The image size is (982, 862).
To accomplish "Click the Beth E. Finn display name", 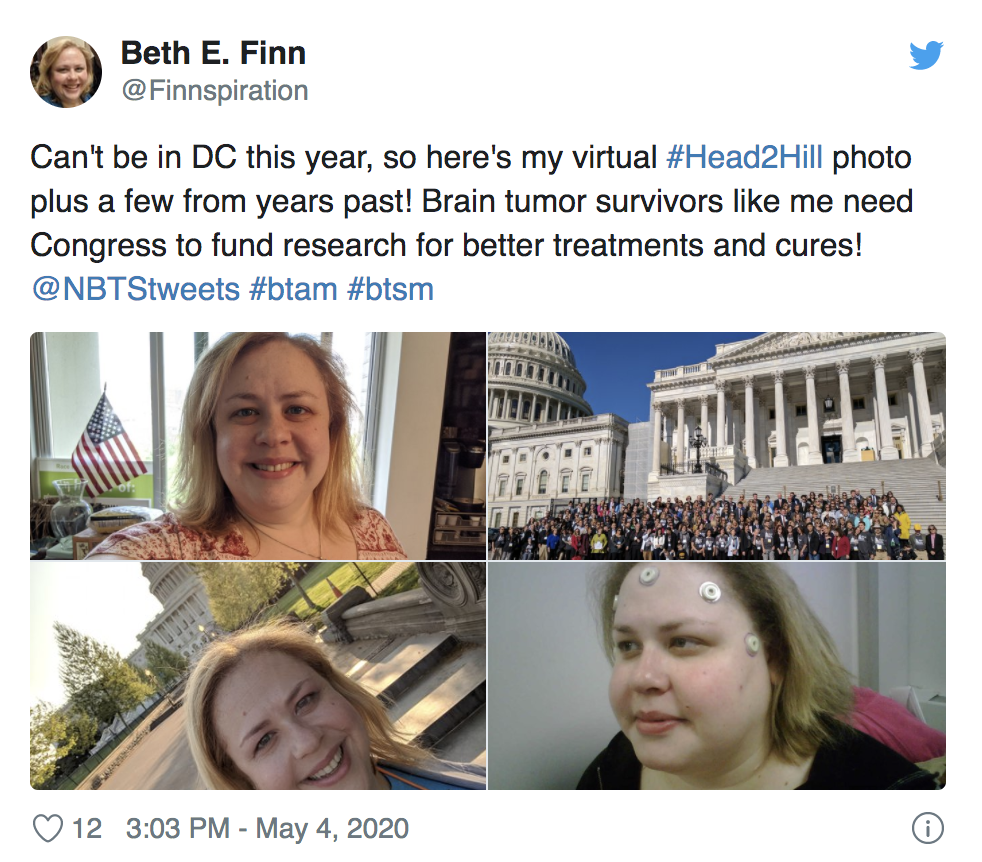I will [x=213, y=53].
